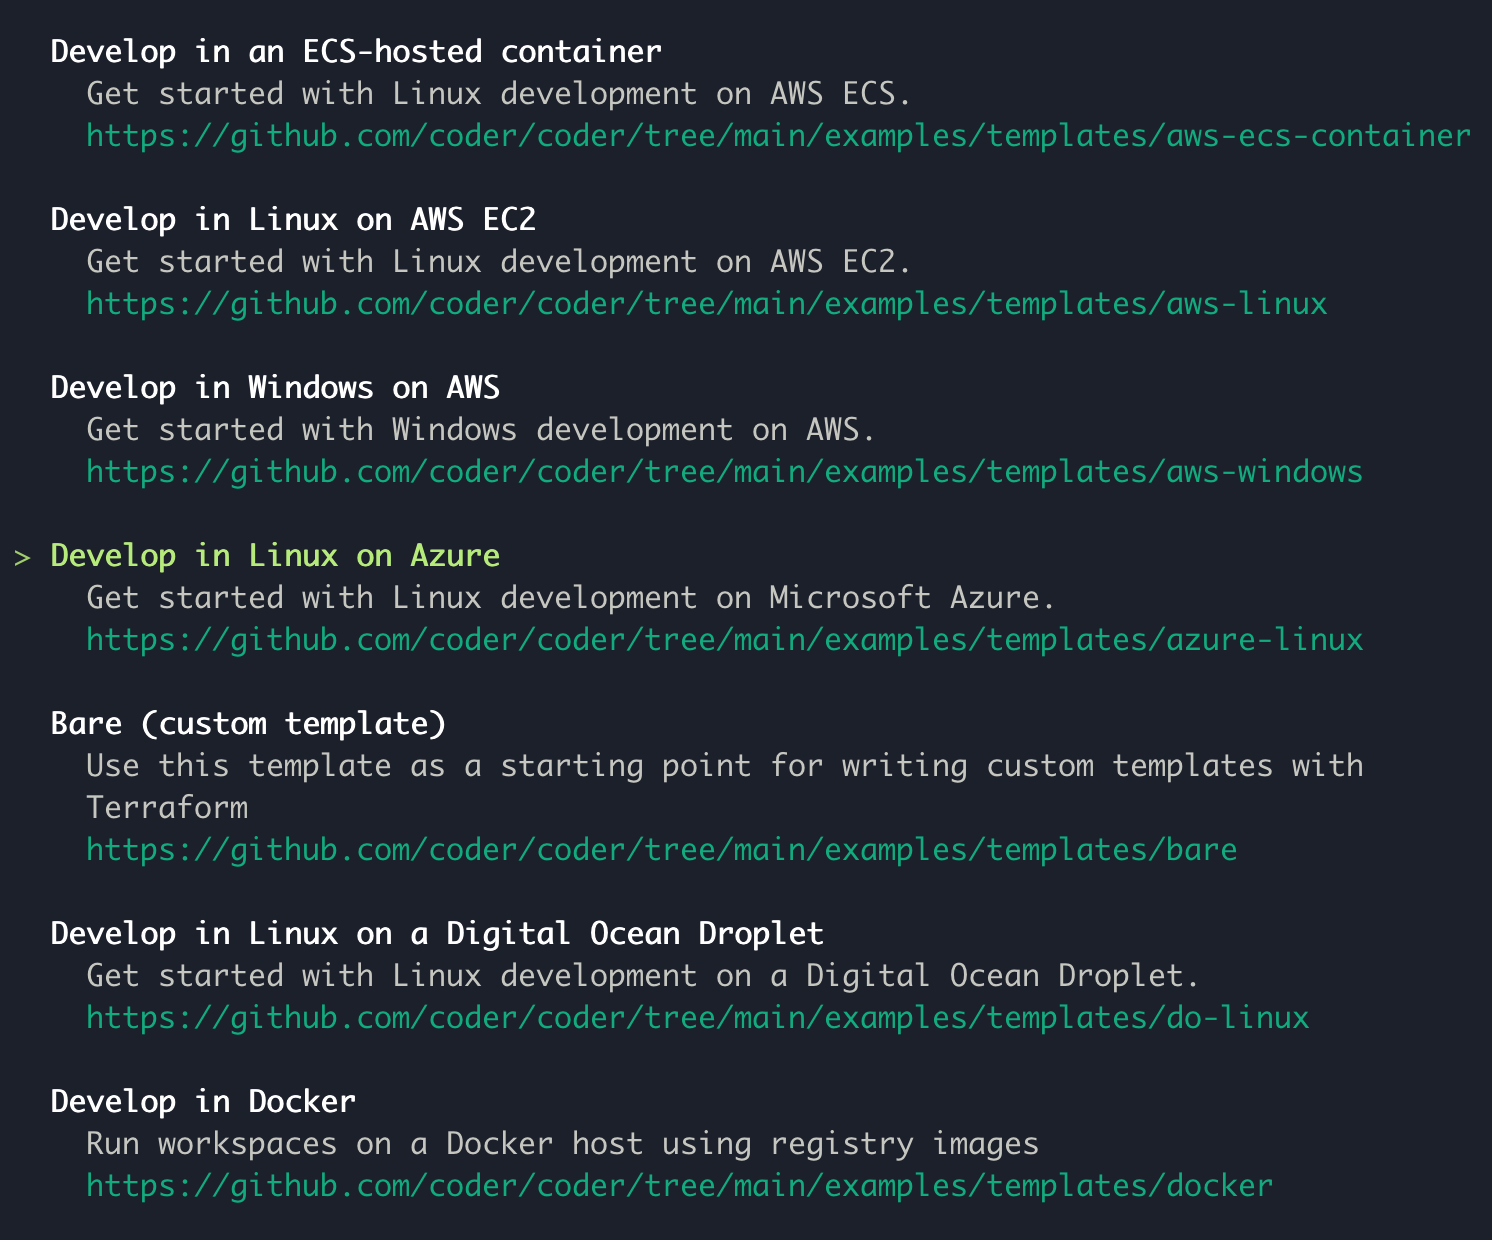The width and height of the screenshot is (1492, 1240).
Task: Open the do-linux template URL
Action: pos(697,1017)
